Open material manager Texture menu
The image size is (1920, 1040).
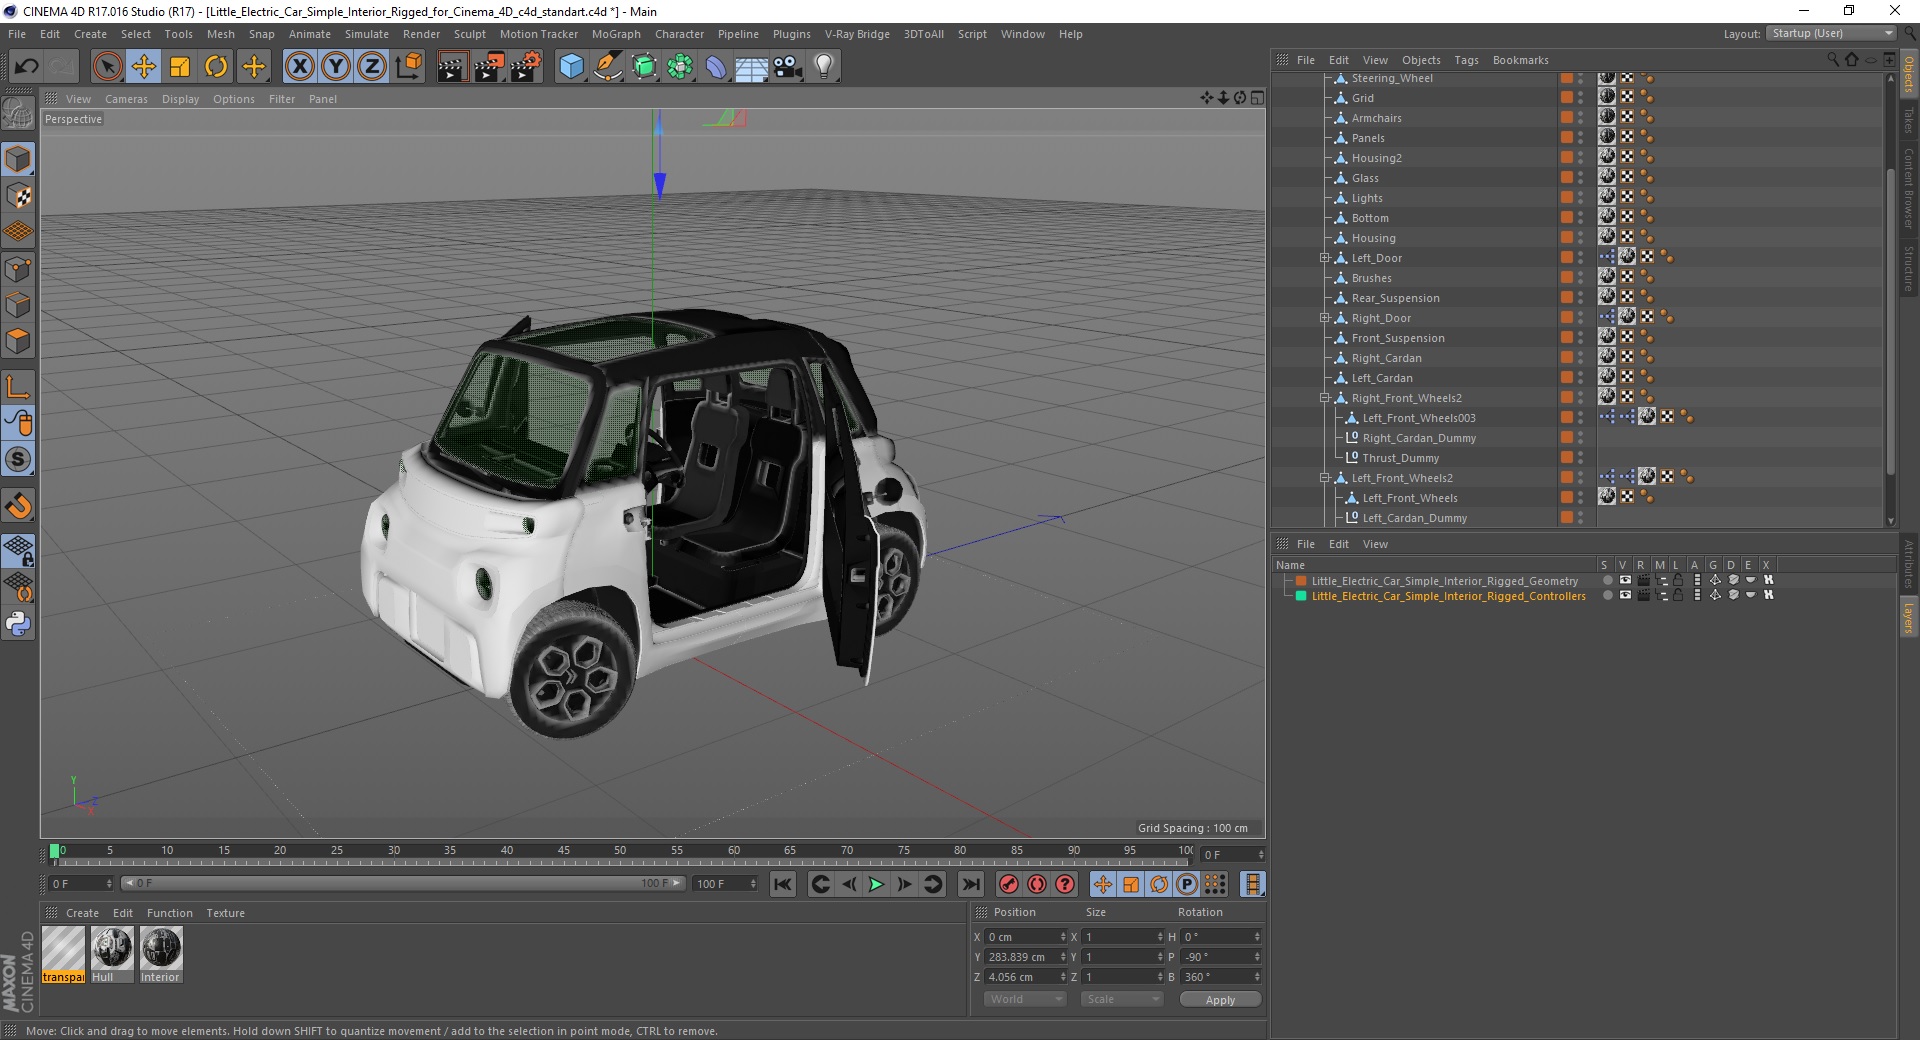point(225,913)
